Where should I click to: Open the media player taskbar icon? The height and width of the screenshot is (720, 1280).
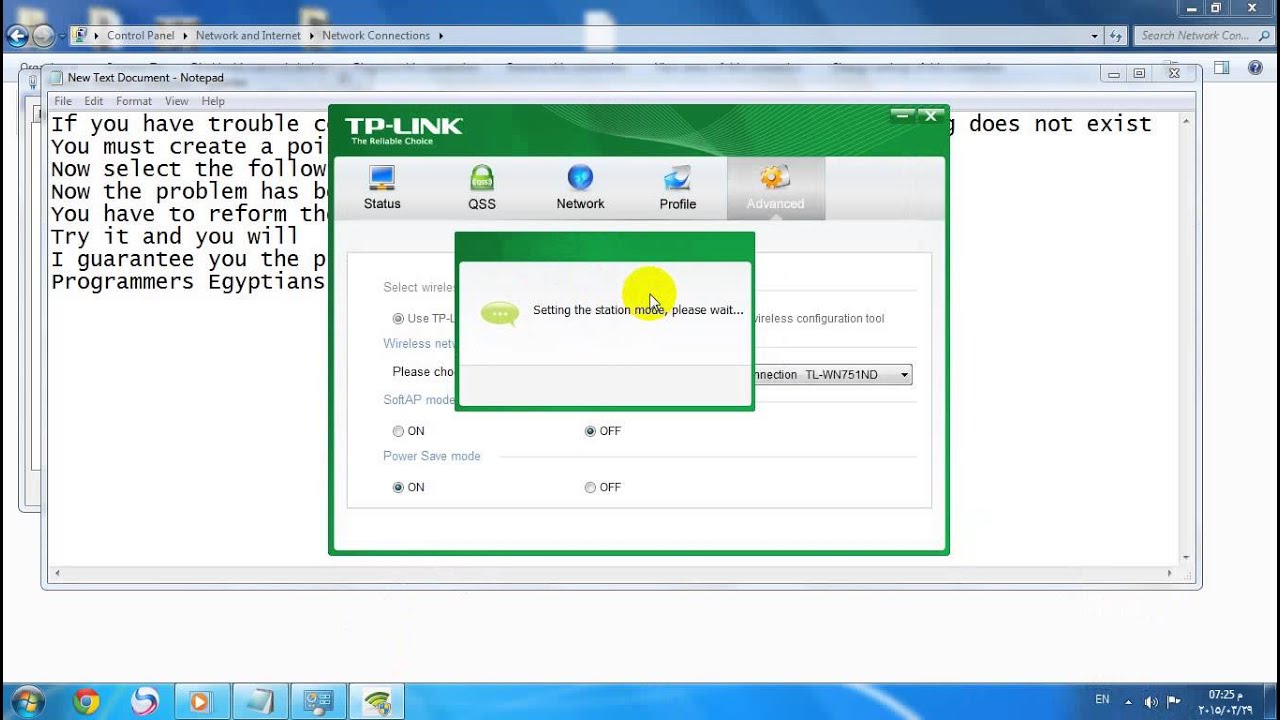point(200,702)
